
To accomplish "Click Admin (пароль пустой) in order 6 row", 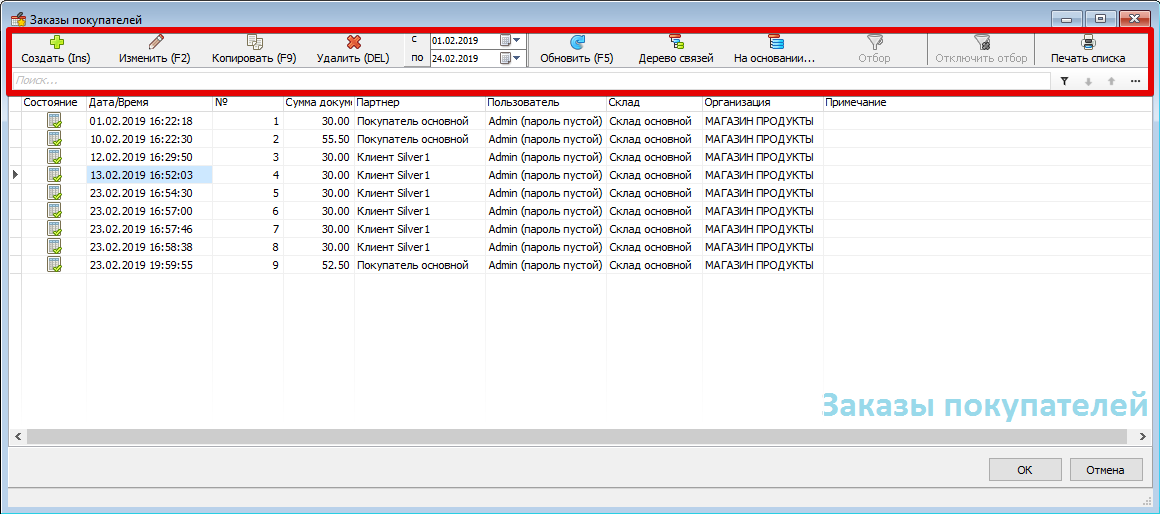I will [x=545, y=211].
